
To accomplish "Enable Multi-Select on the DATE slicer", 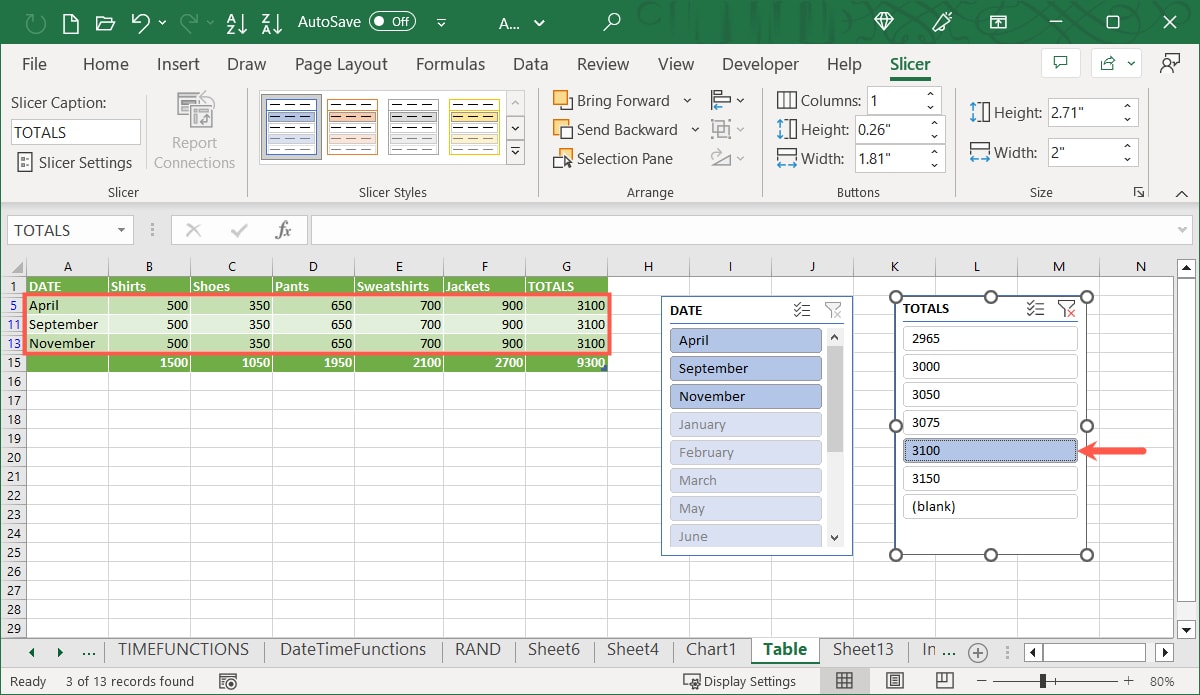I will click(x=801, y=310).
